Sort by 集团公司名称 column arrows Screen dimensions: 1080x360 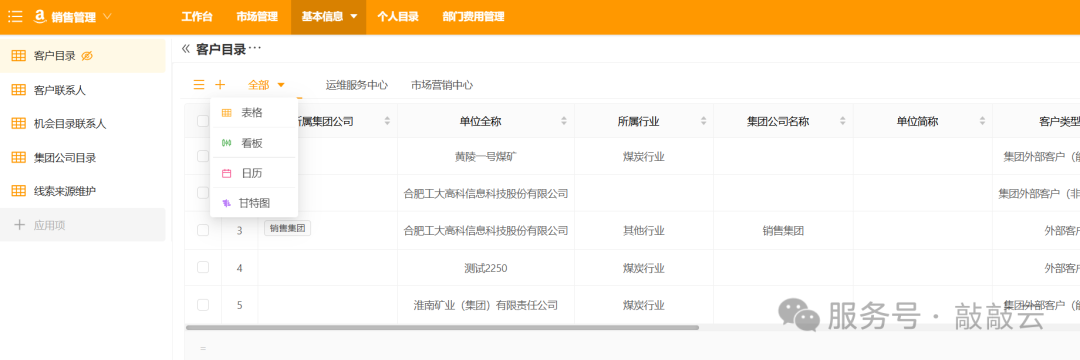click(842, 121)
